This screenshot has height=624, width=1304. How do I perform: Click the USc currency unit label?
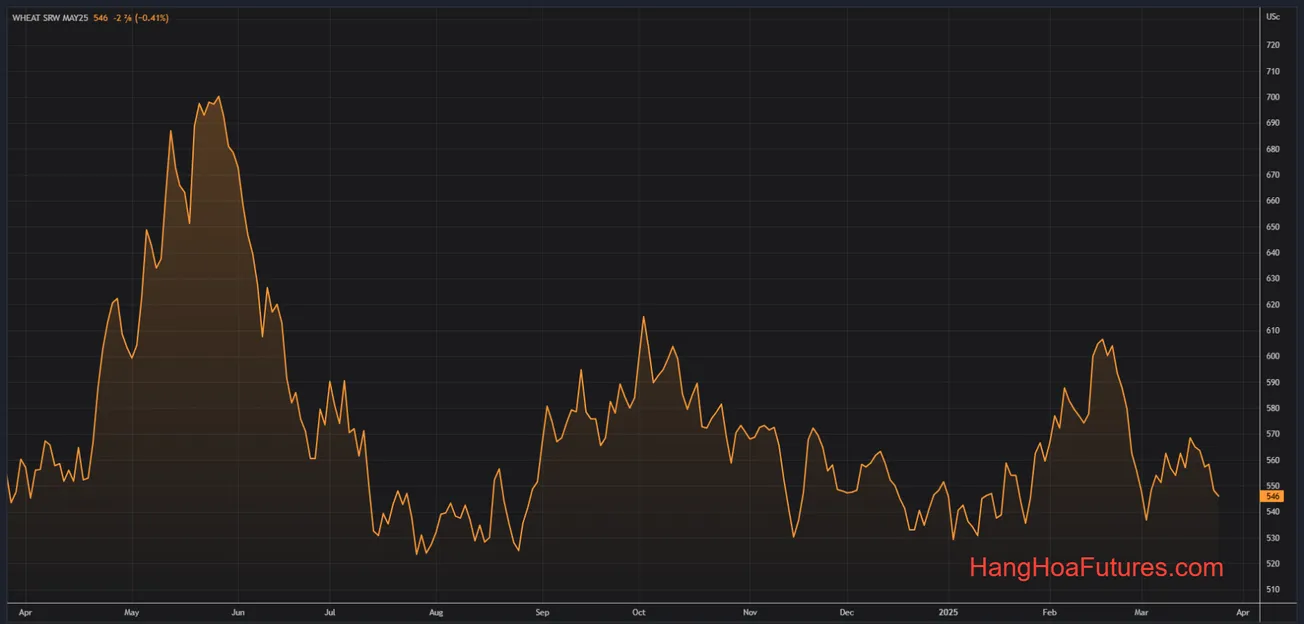tap(1273, 17)
